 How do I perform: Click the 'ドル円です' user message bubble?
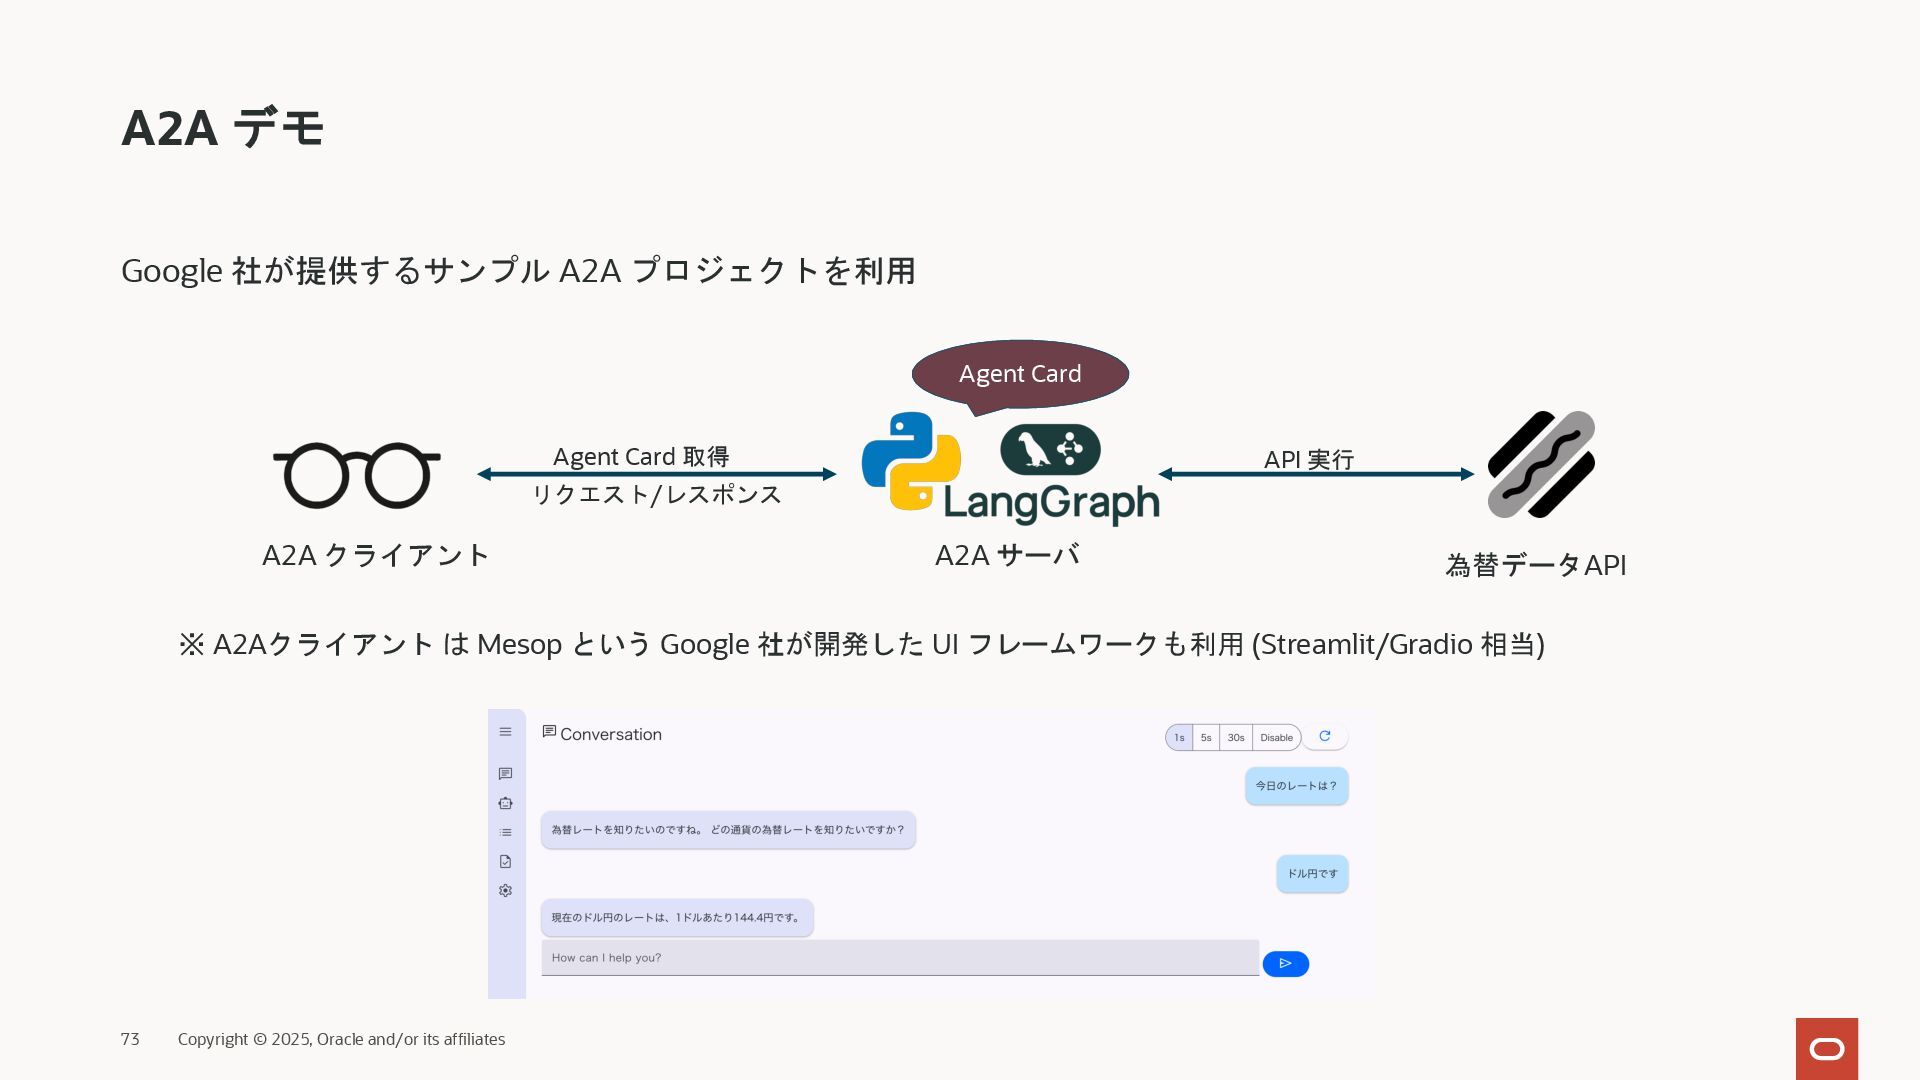(x=1312, y=874)
